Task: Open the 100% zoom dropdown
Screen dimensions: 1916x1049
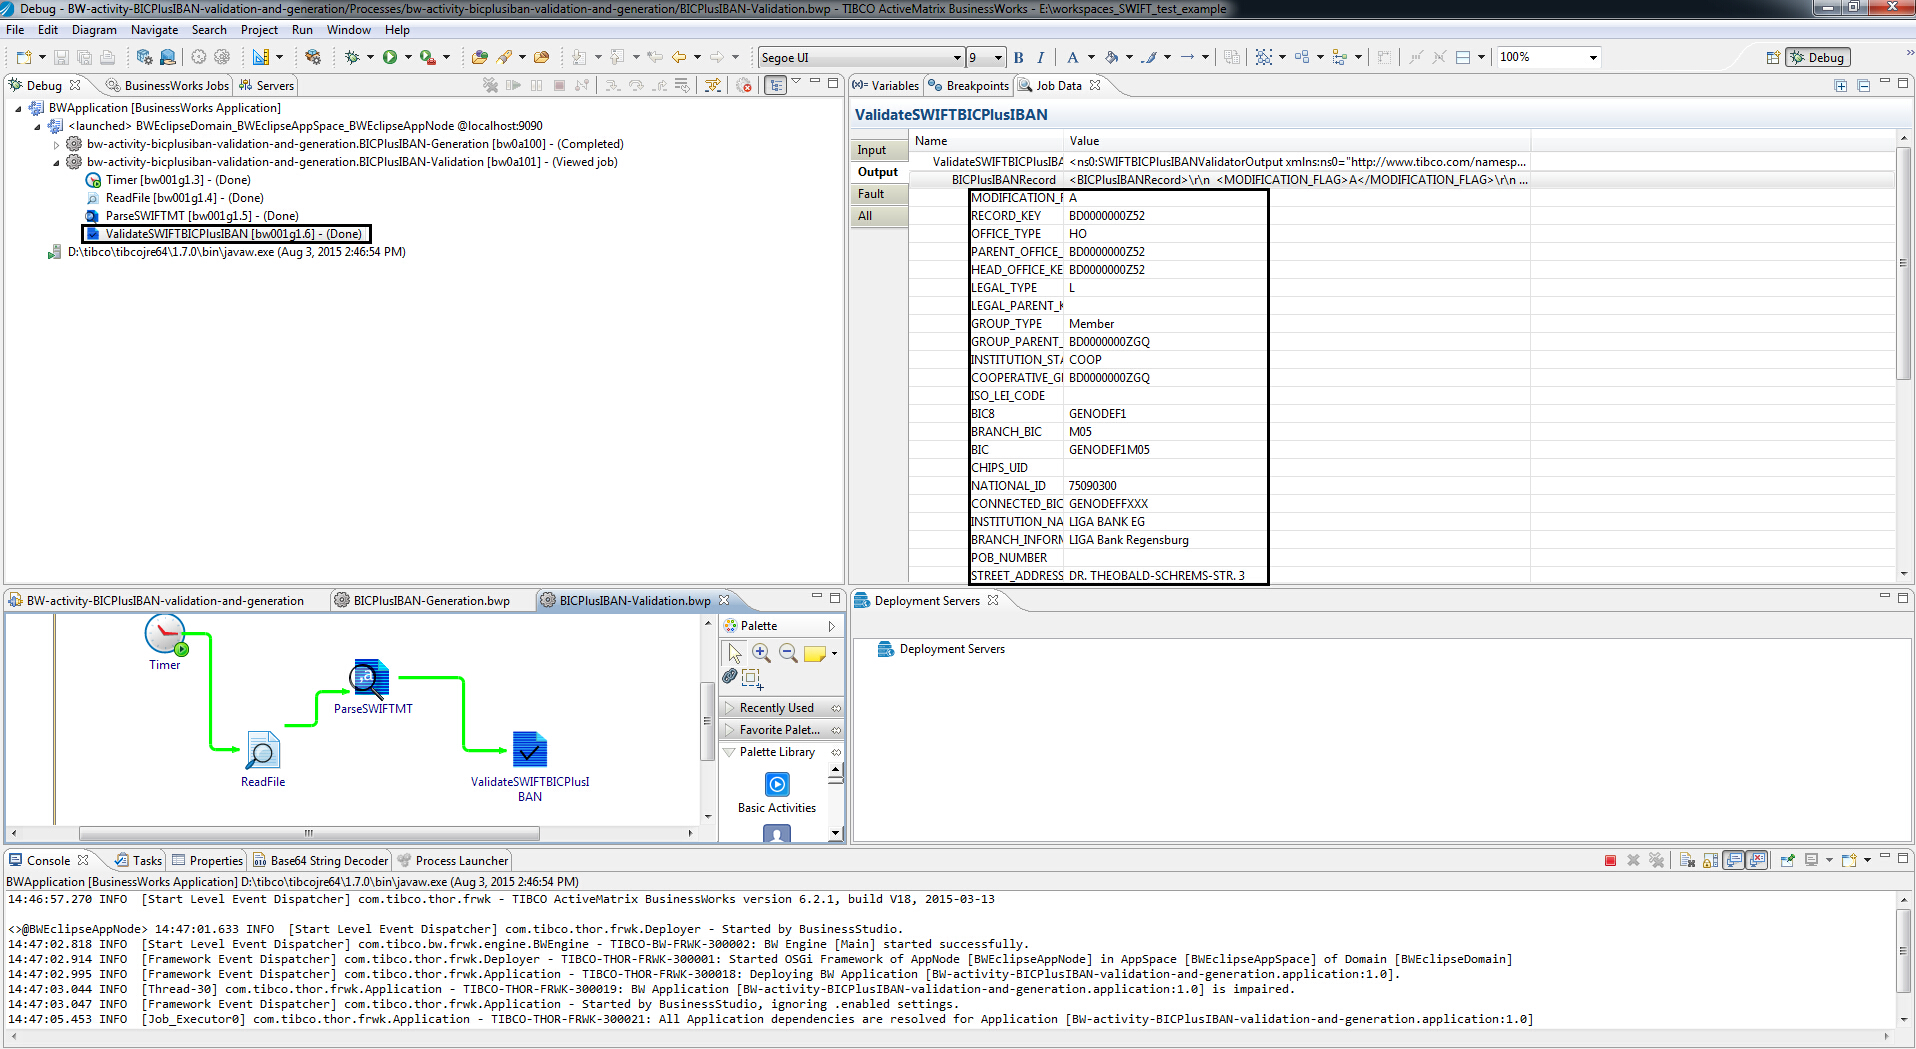Action: pos(1593,57)
